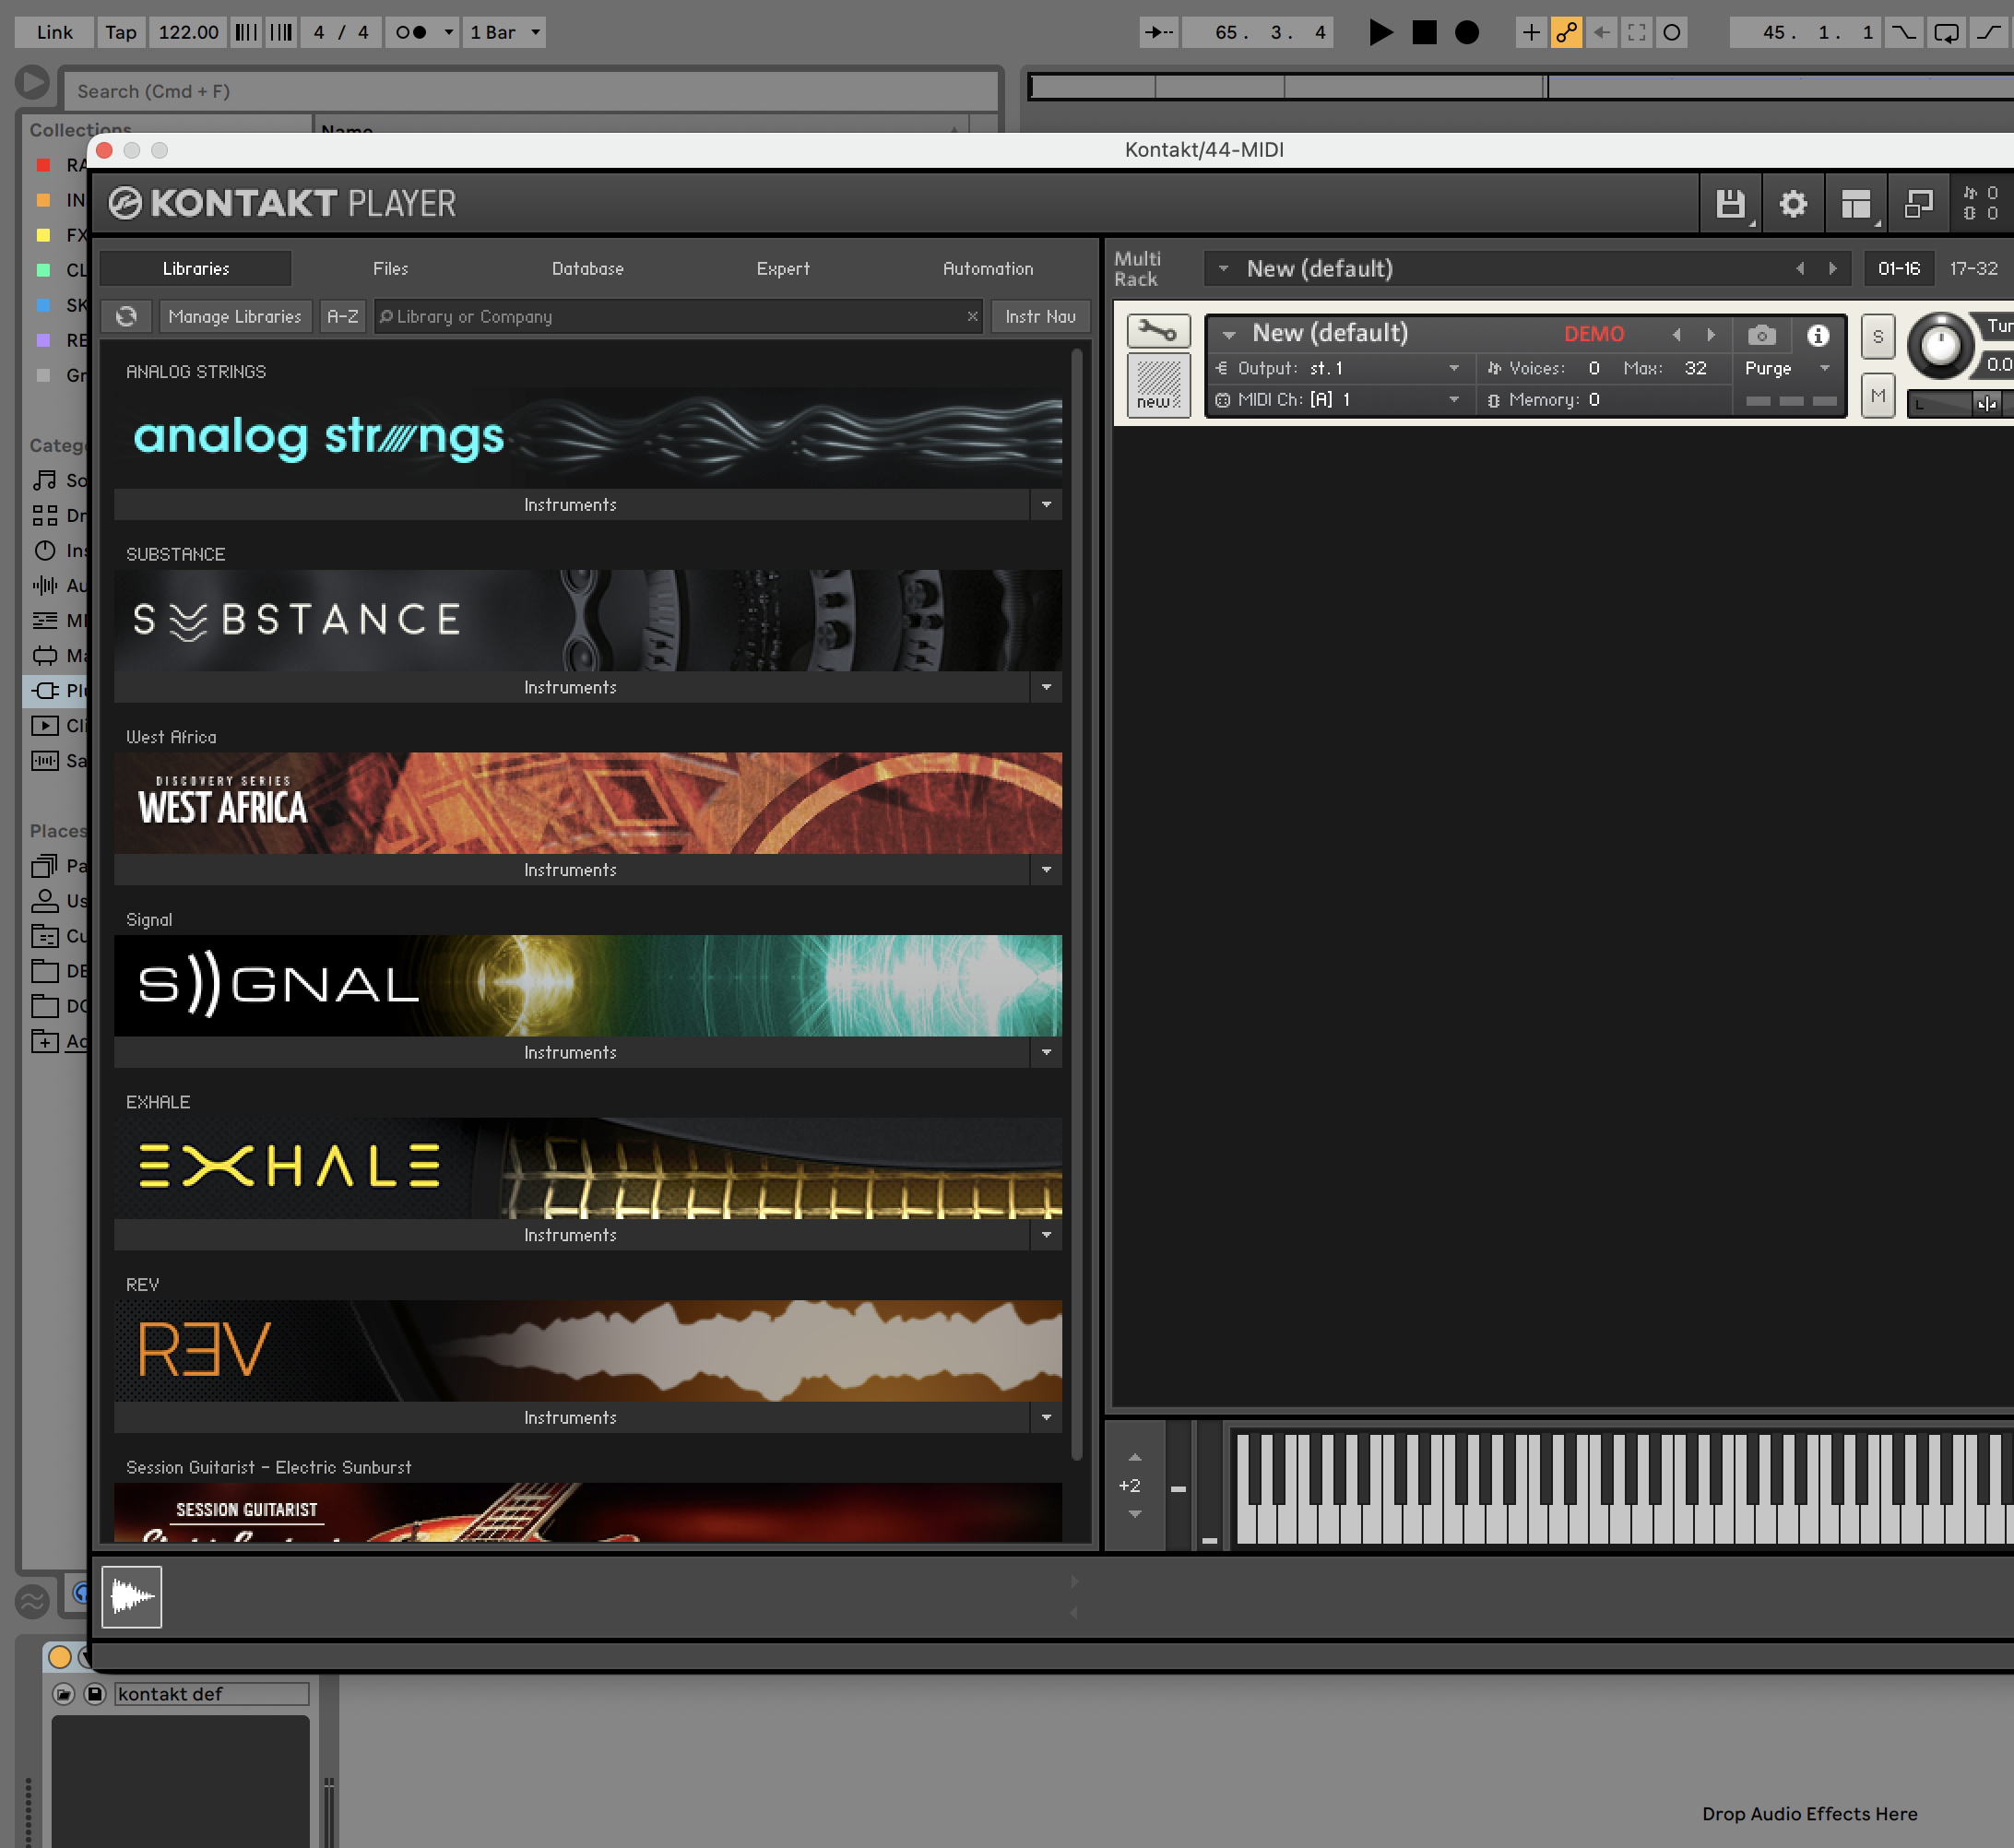Click Ableton Link button
2014x1848 pixels.
[x=54, y=32]
